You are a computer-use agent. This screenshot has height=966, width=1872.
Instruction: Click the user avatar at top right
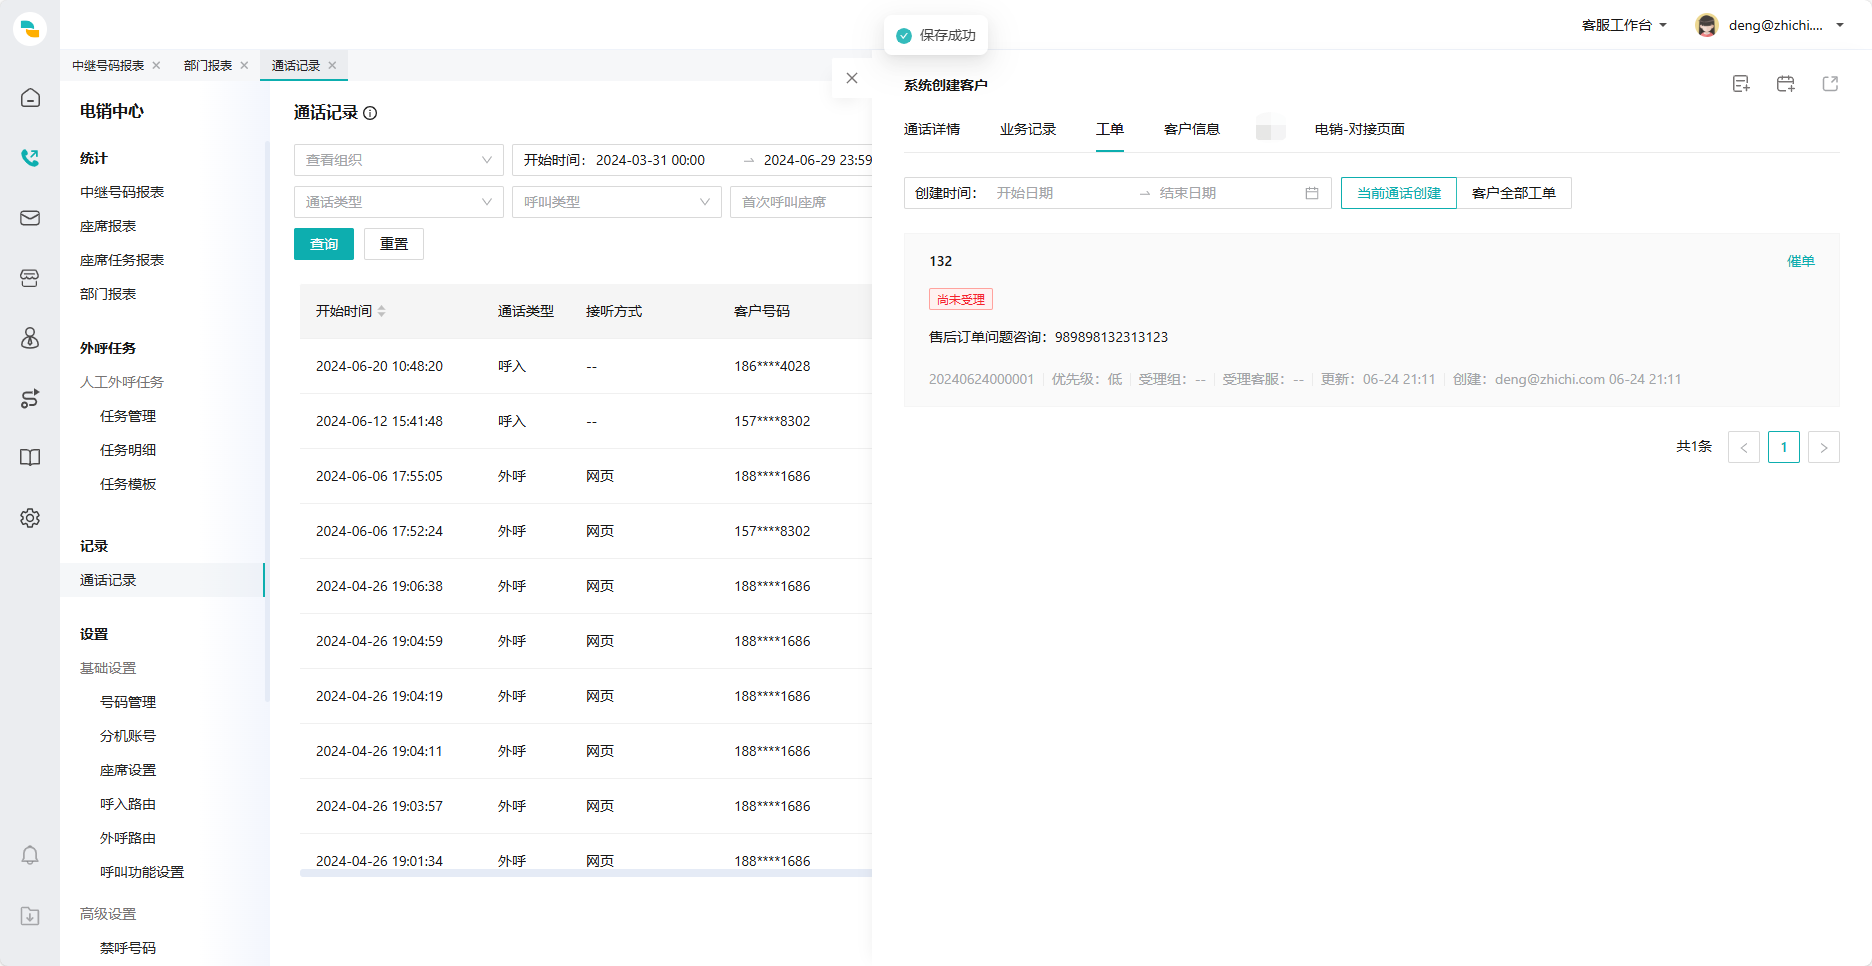point(1707,25)
